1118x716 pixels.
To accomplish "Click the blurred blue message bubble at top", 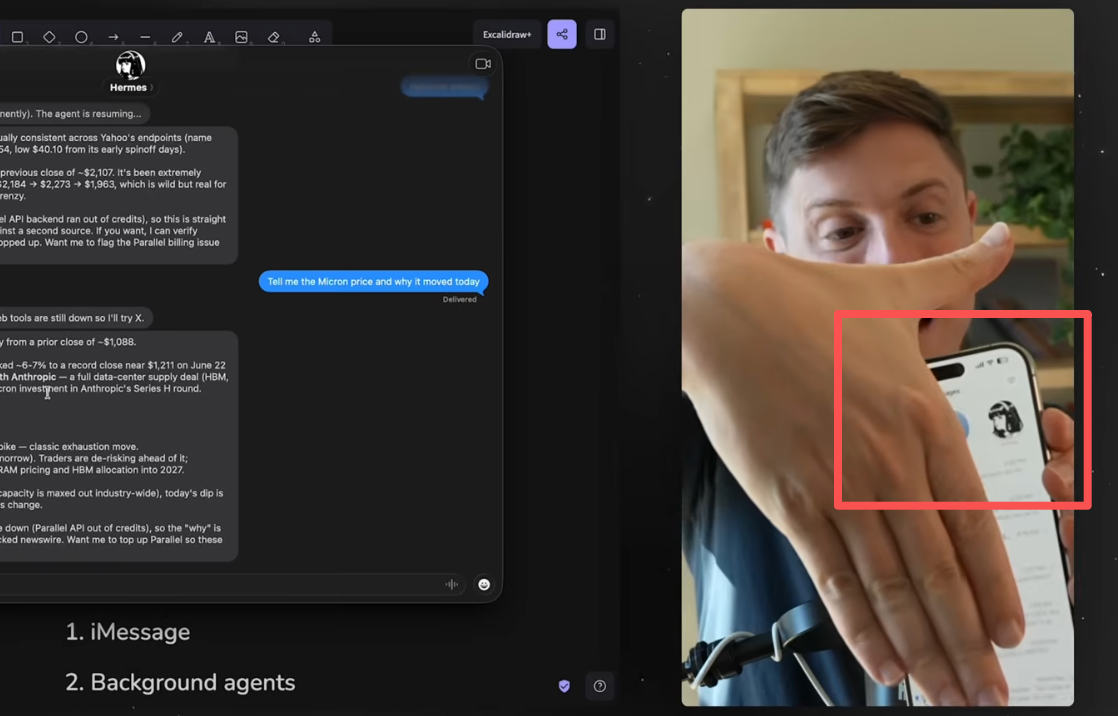I will tap(444, 87).
